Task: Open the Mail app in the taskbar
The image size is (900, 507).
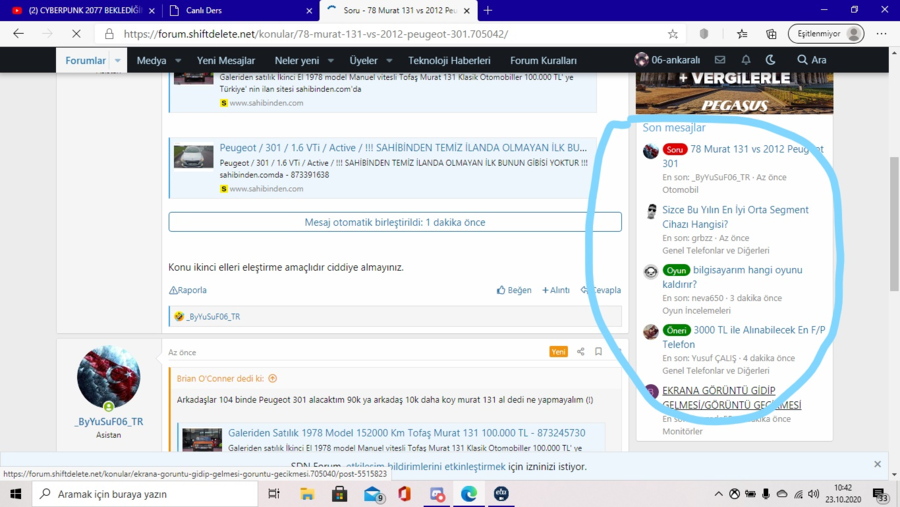Action: click(372, 494)
